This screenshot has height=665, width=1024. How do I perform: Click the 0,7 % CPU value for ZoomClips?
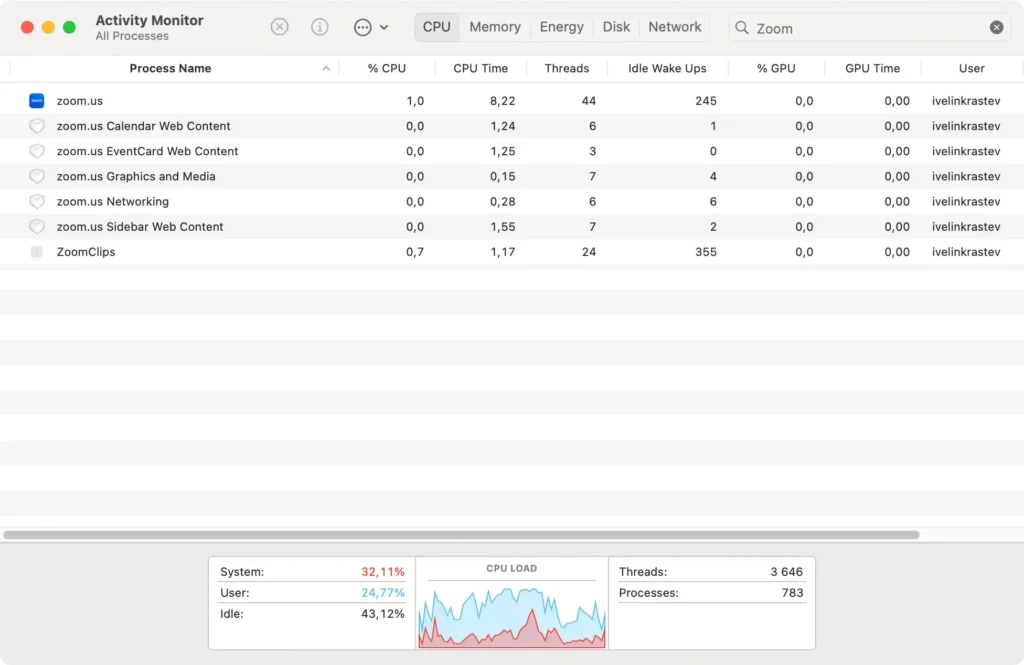coord(415,252)
